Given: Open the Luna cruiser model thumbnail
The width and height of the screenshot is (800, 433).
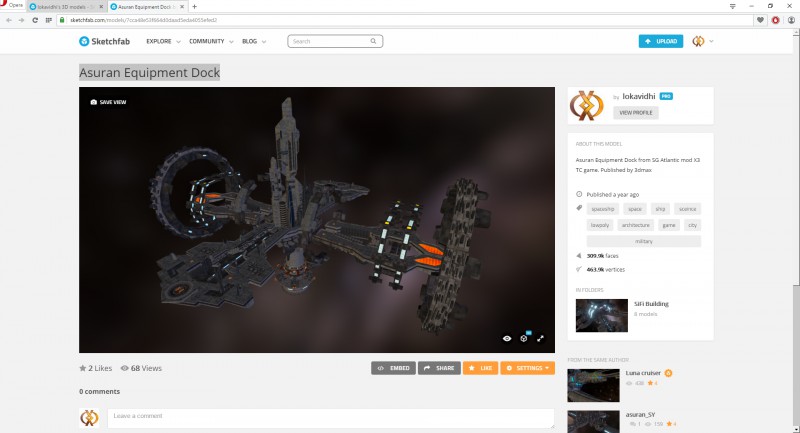Looking at the screenshot, I should point(593,385).
